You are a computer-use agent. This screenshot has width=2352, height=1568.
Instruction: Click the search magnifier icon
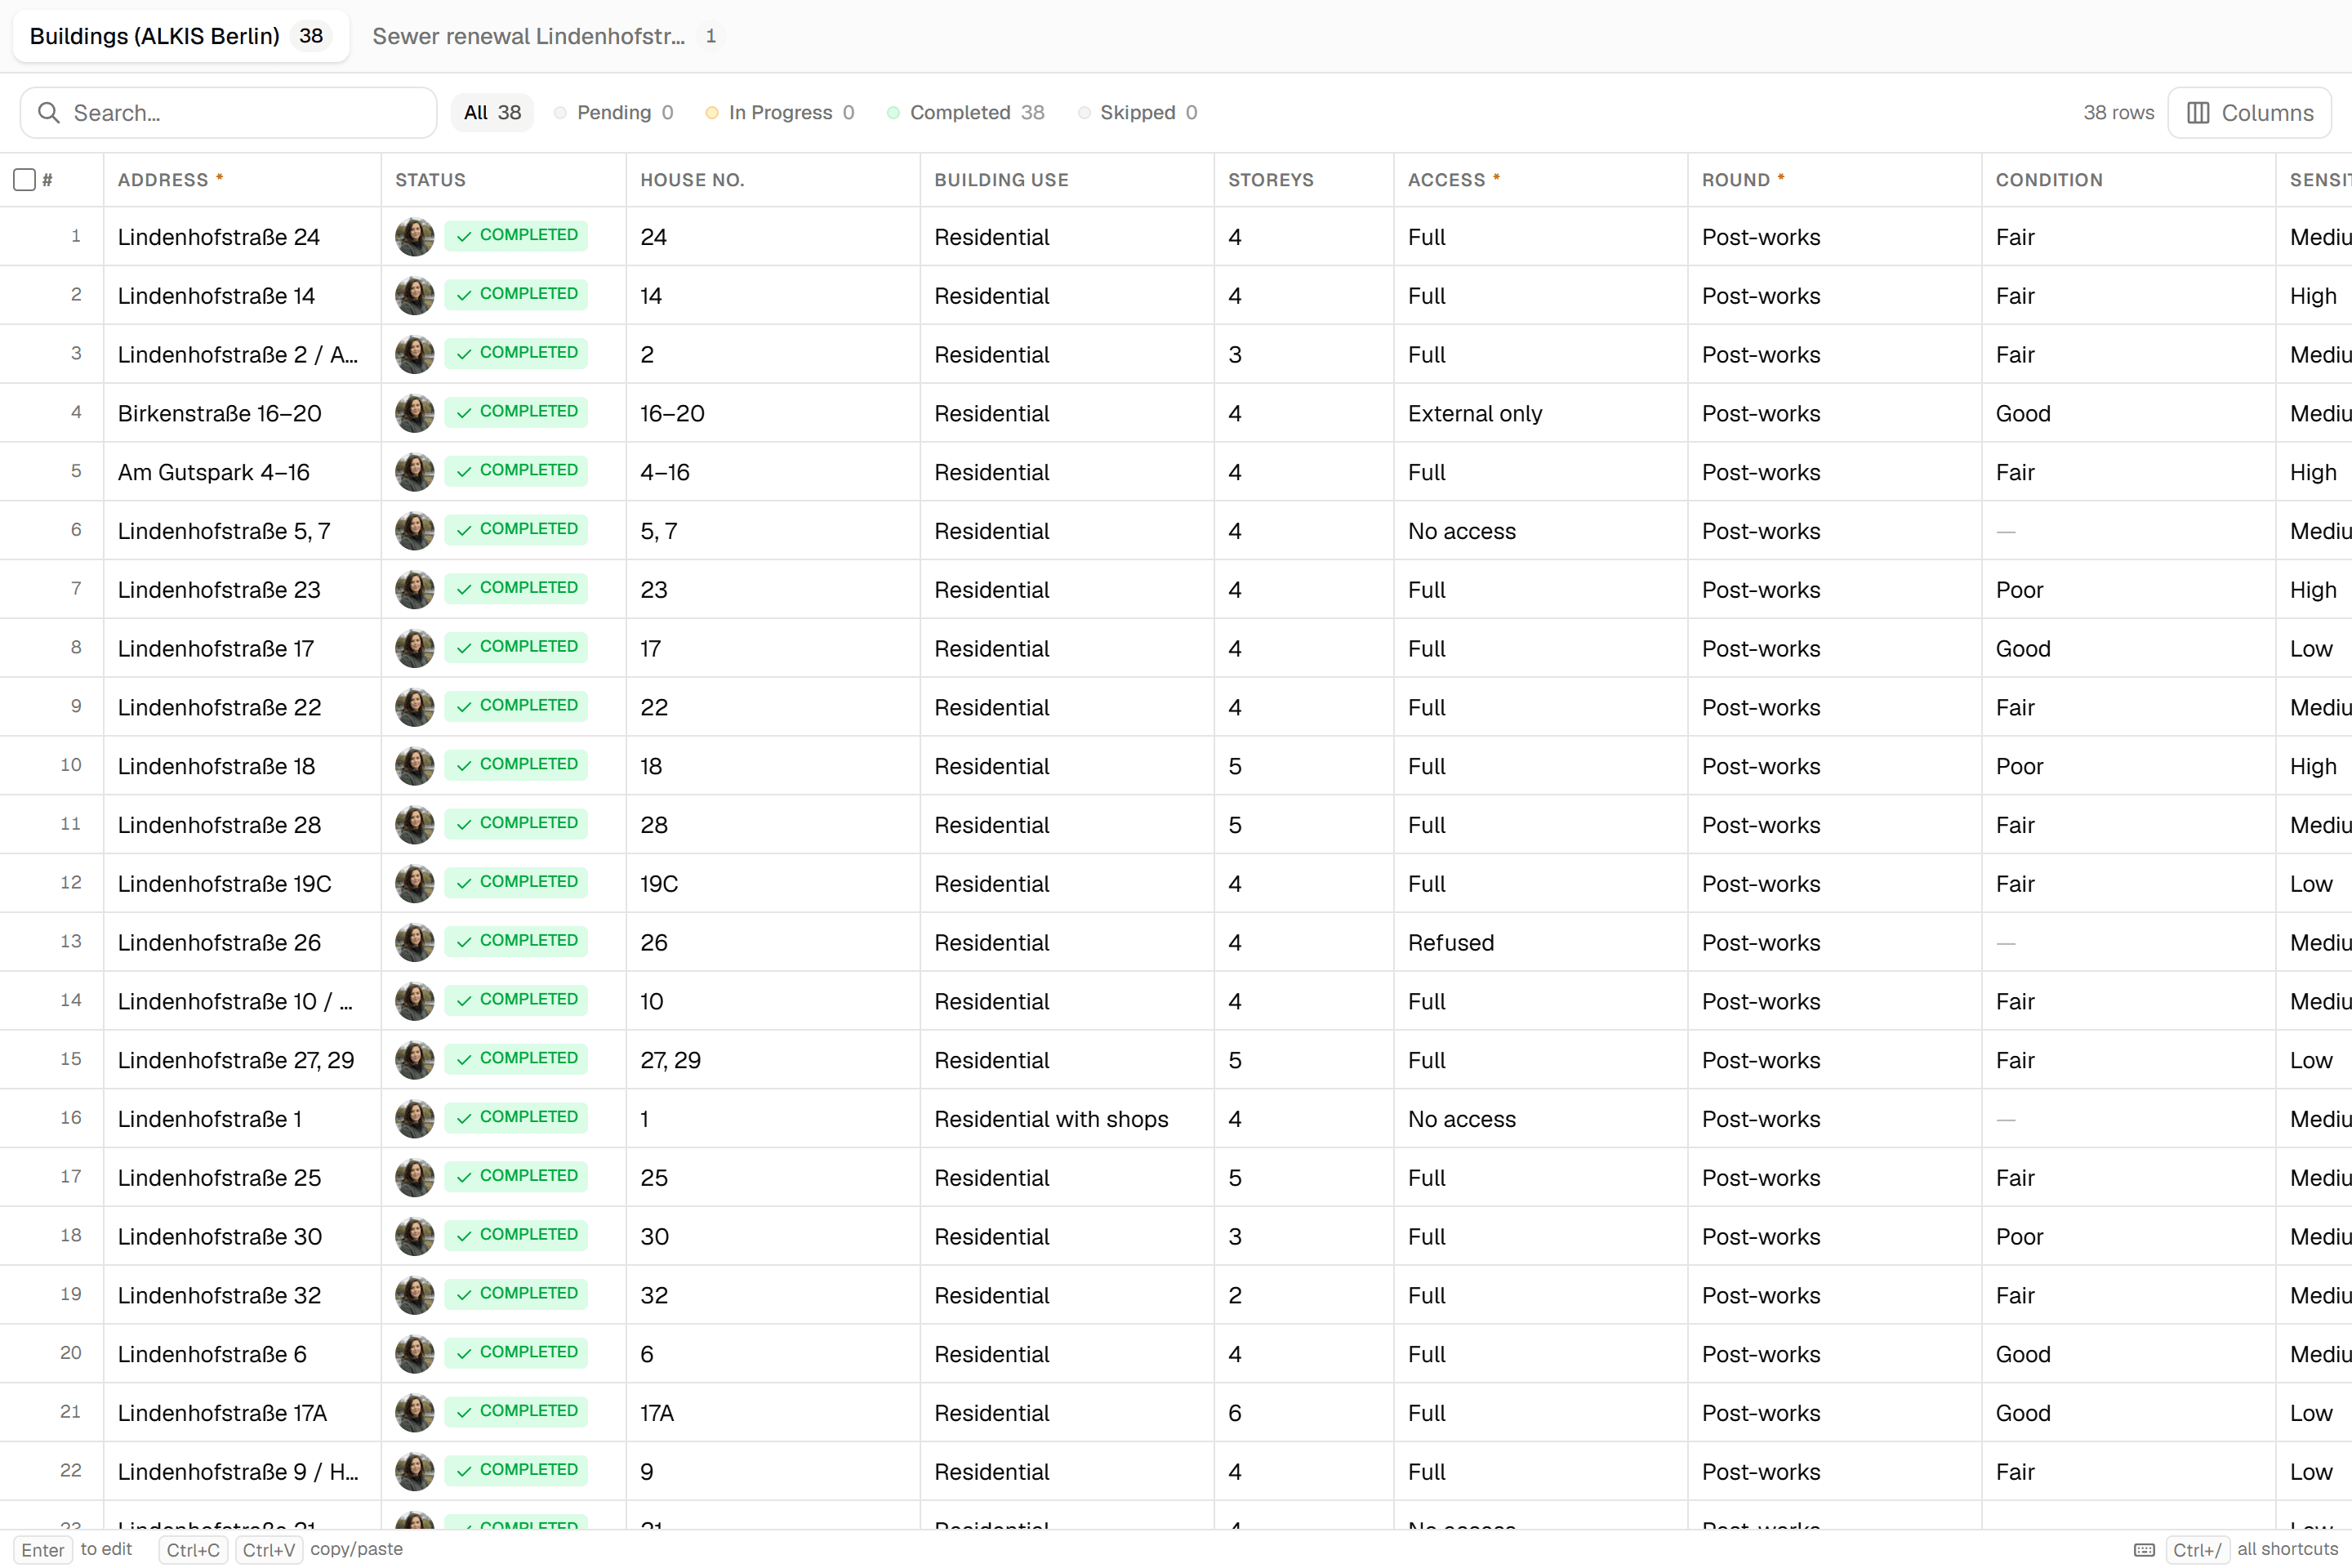(48, 113)
